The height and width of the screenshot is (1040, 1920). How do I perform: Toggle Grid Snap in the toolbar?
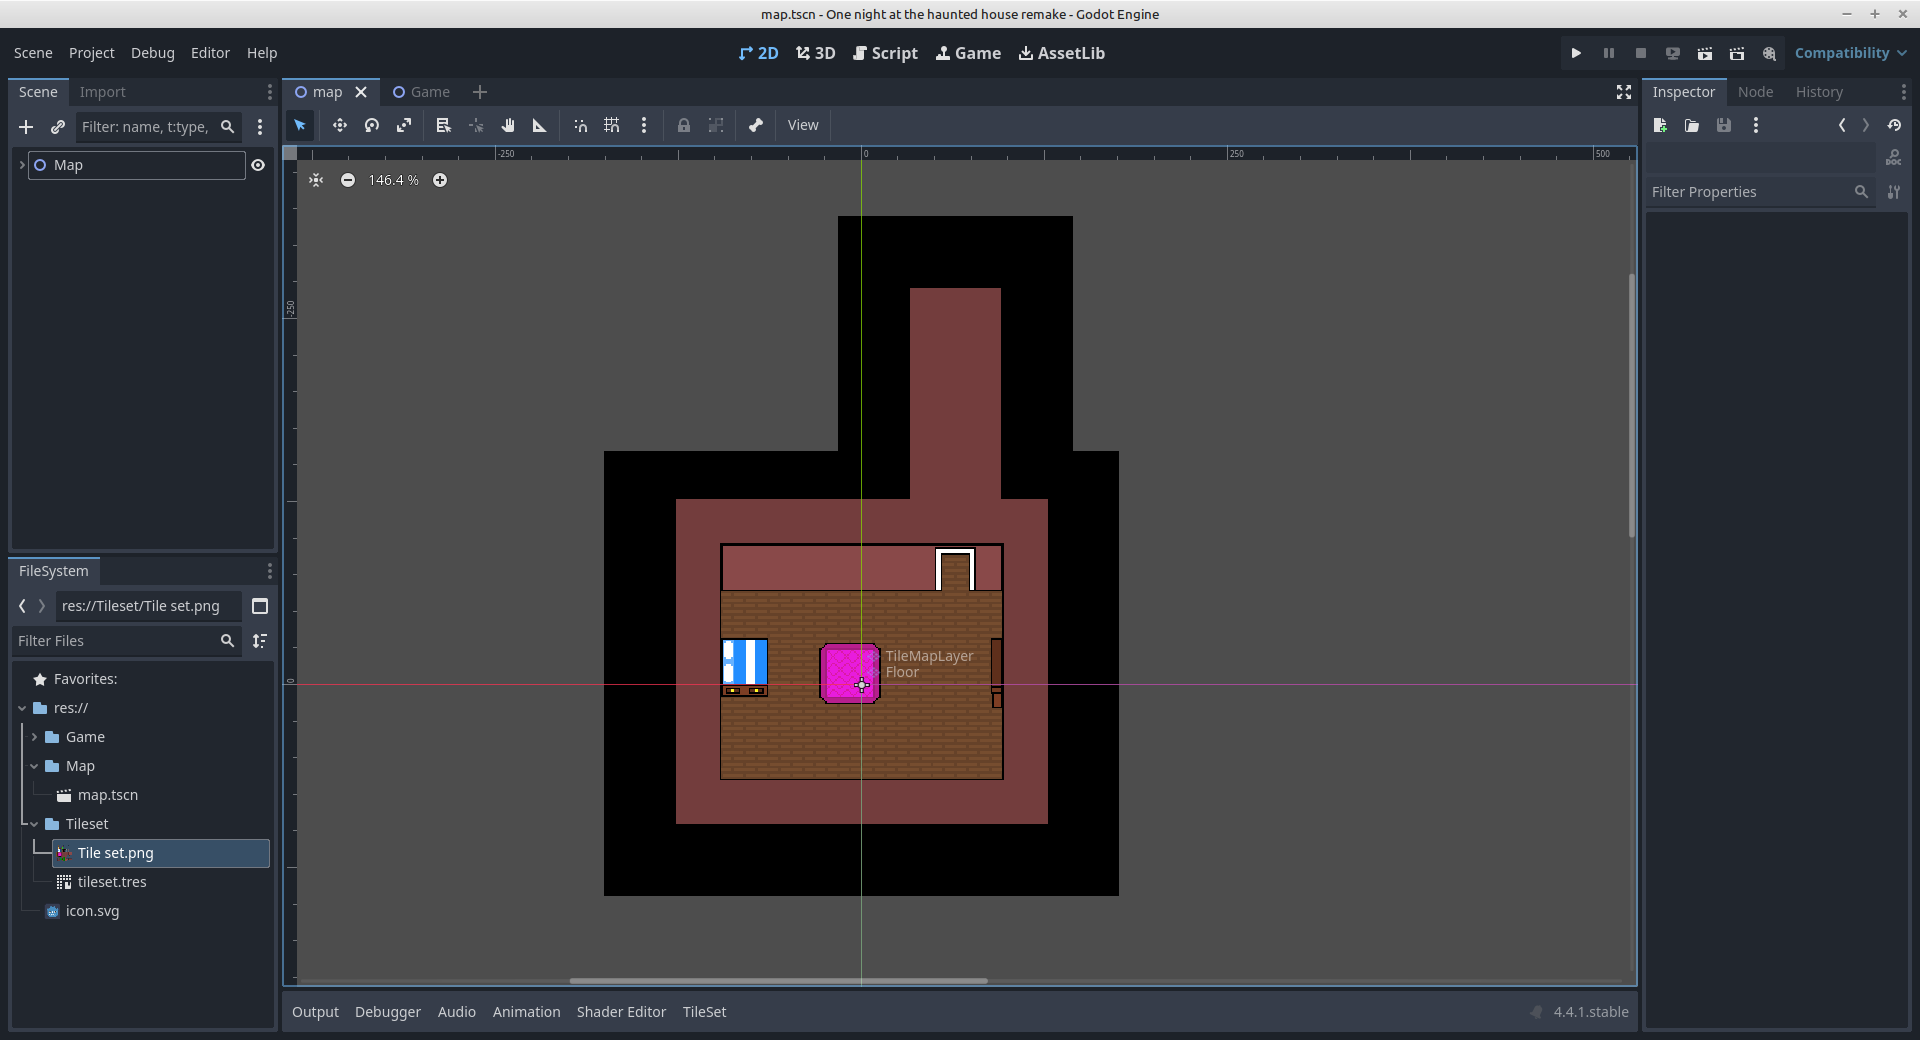point(612,125)
